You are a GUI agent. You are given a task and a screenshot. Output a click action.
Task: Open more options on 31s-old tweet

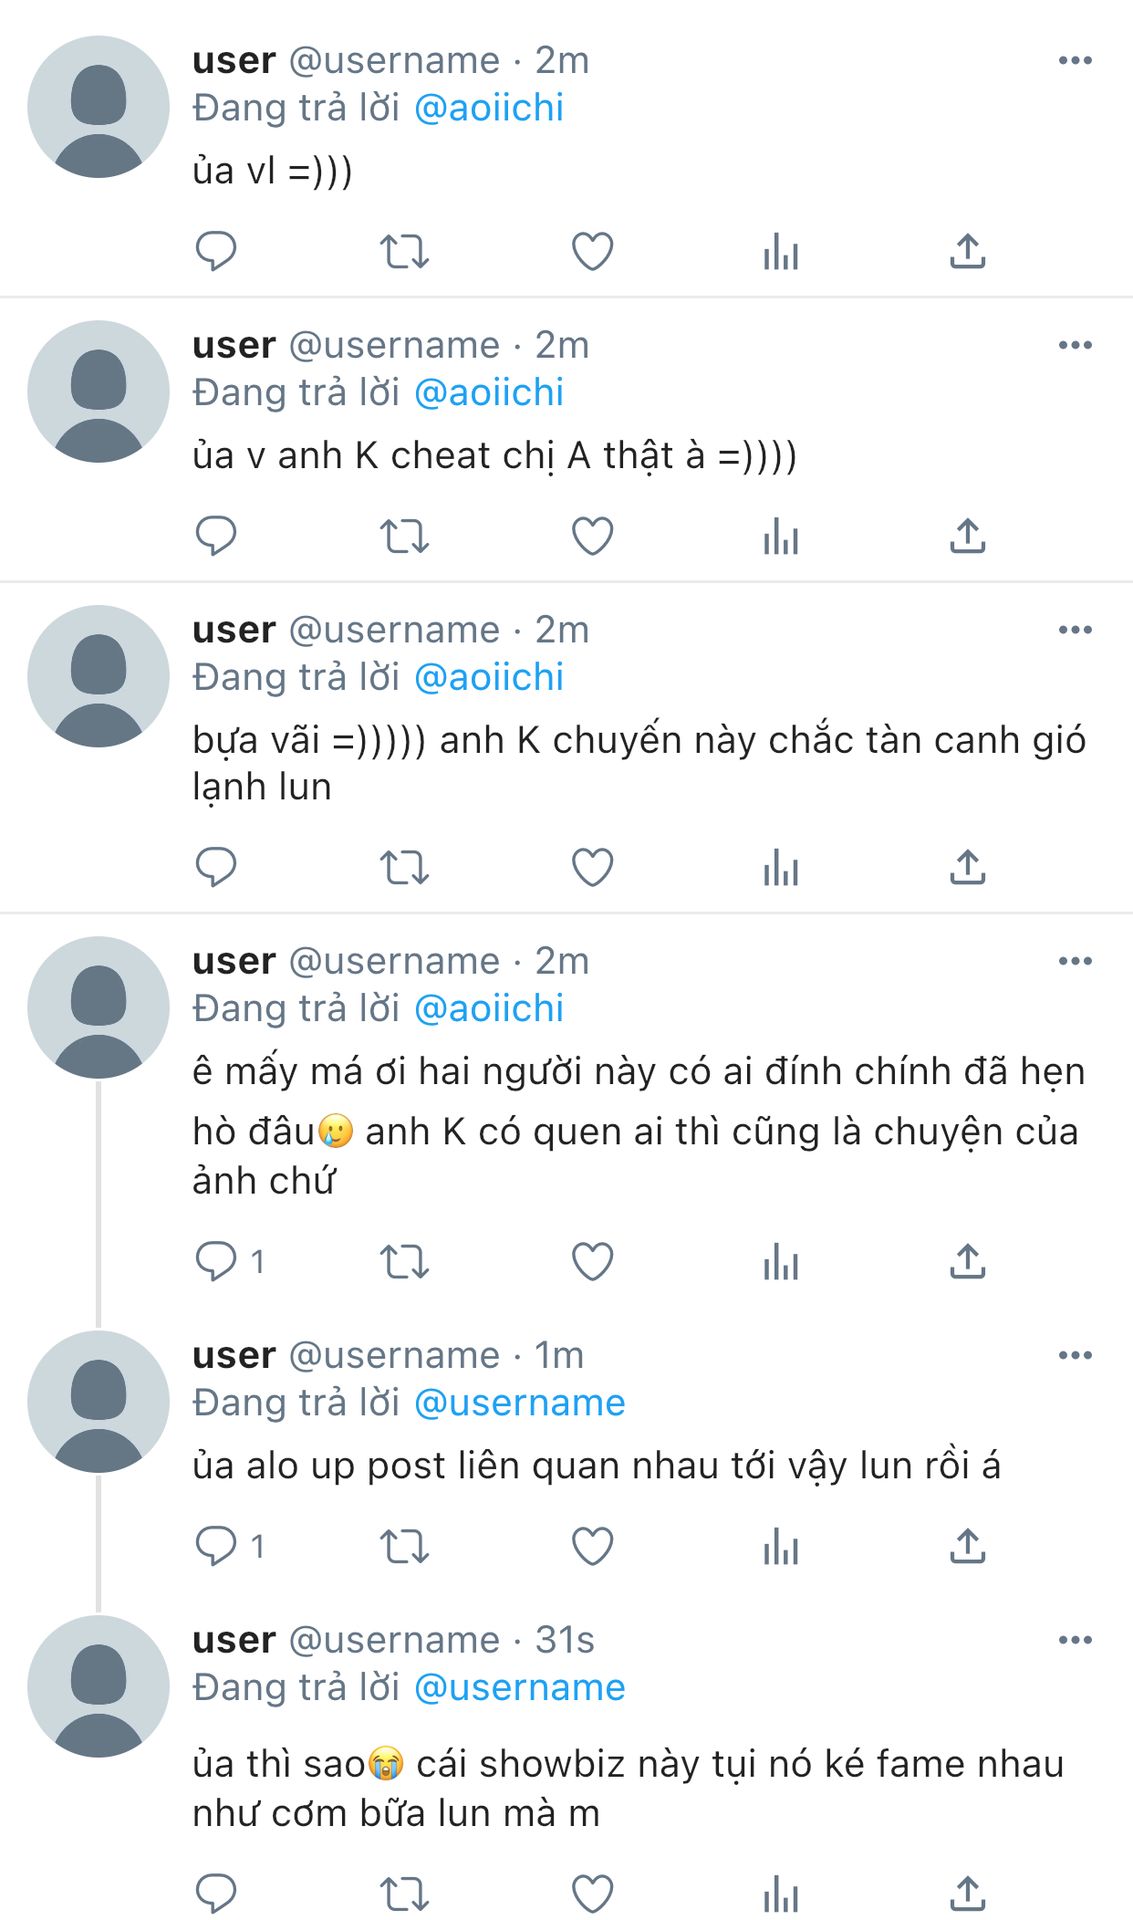1075,1640
